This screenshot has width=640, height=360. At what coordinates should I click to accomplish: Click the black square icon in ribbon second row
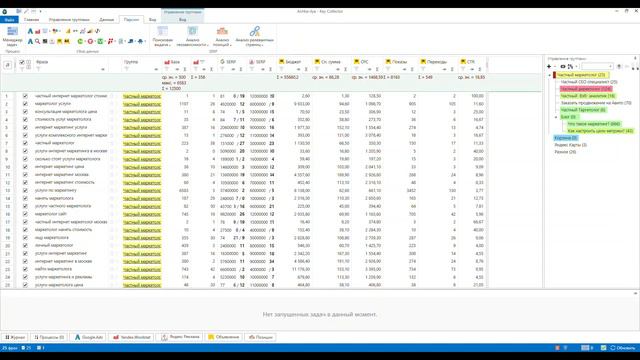(x=45, y=41)
